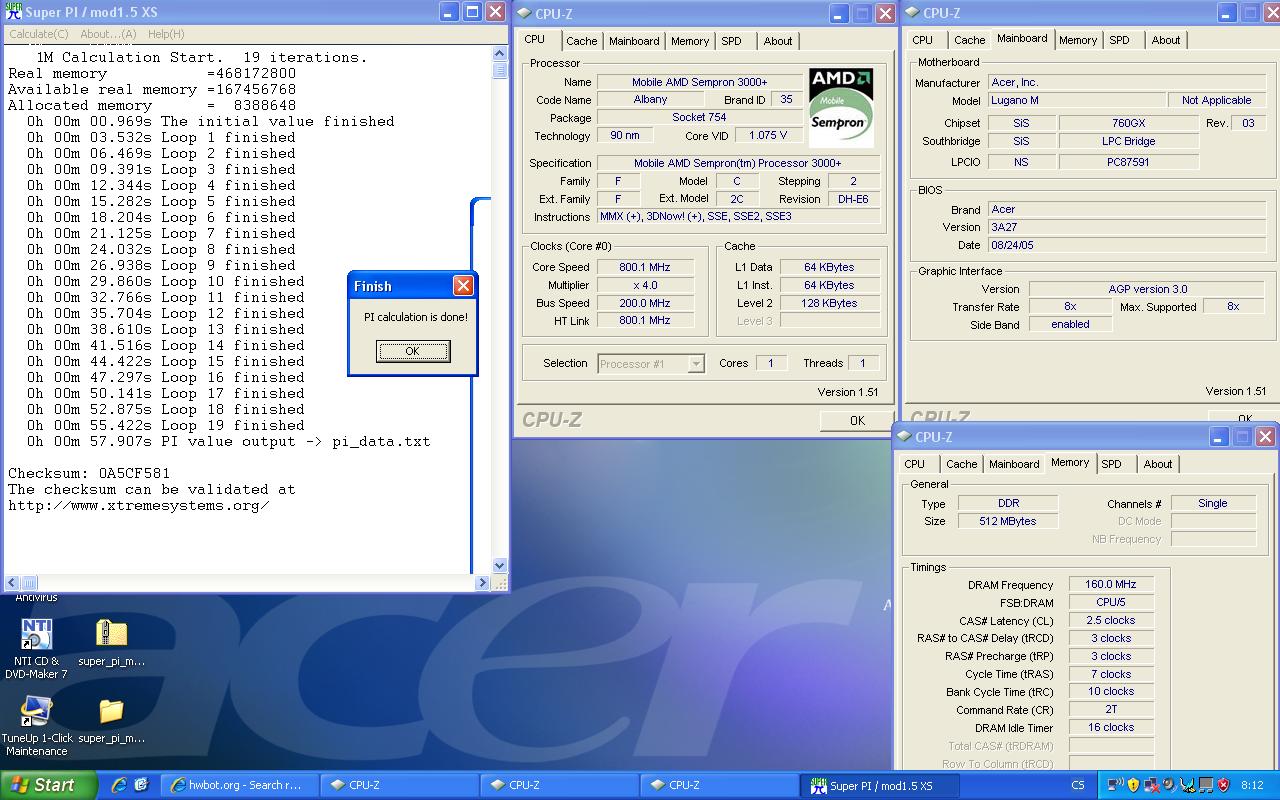Open the About...(A) menu in Super PI
Screen dimensions: 1280x800
pos(107,34)
